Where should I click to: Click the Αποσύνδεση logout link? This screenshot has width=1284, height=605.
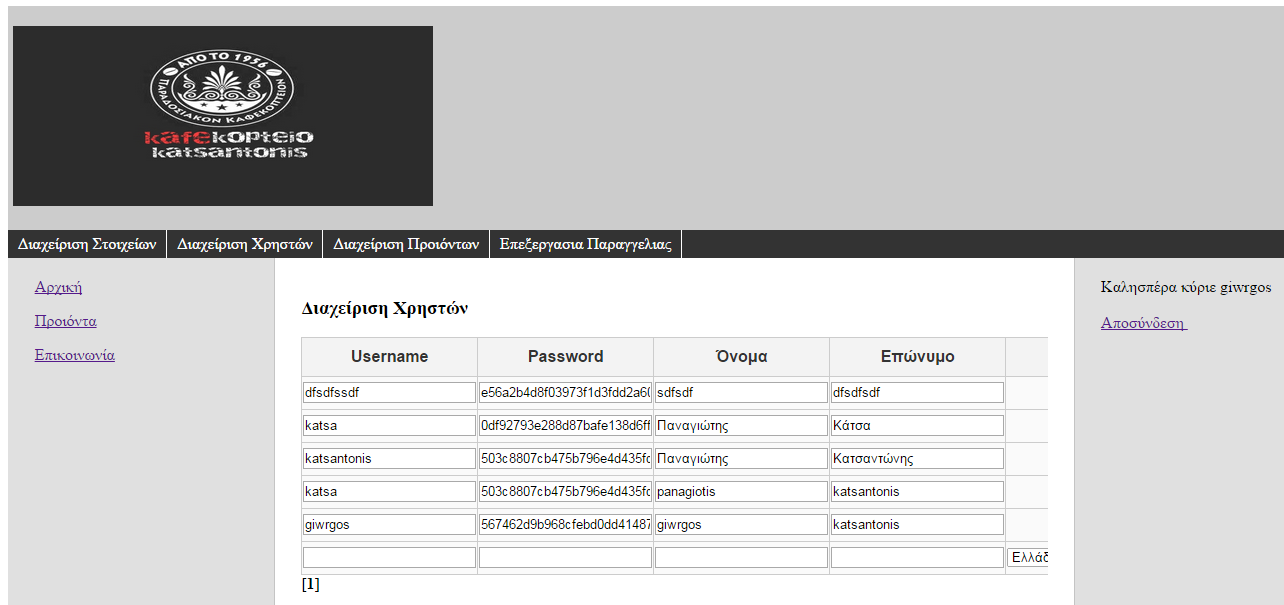click(x=1144, y=323)
